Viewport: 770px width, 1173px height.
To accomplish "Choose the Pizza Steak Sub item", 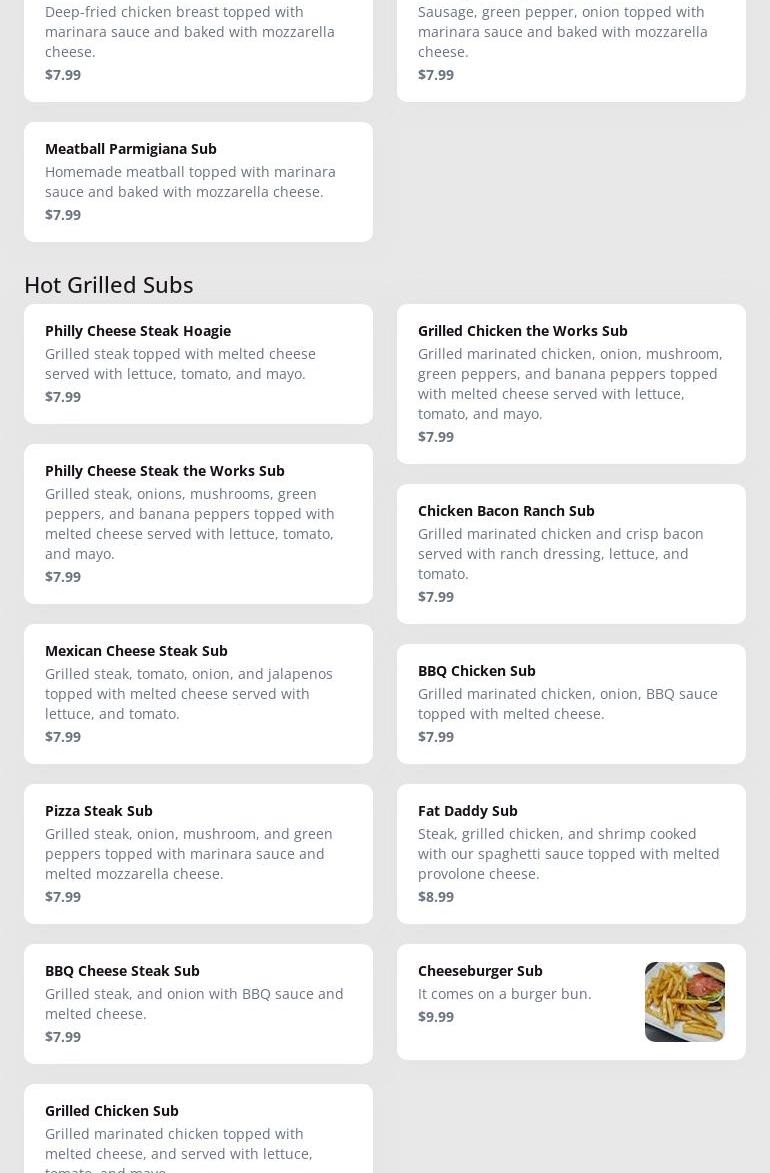I will tap(198, 854).
